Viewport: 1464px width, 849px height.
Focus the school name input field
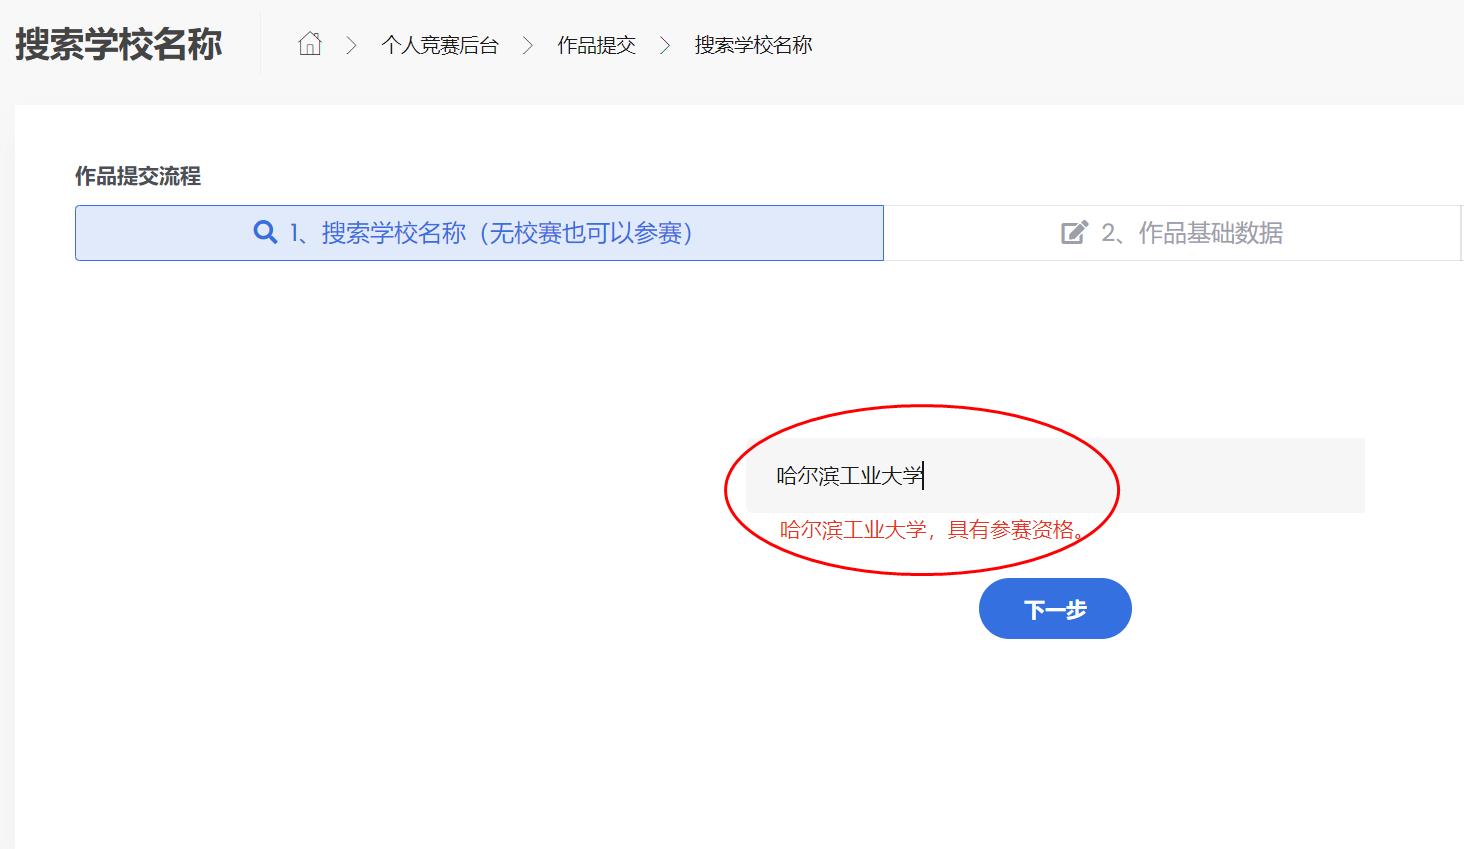click(1055, 476)
